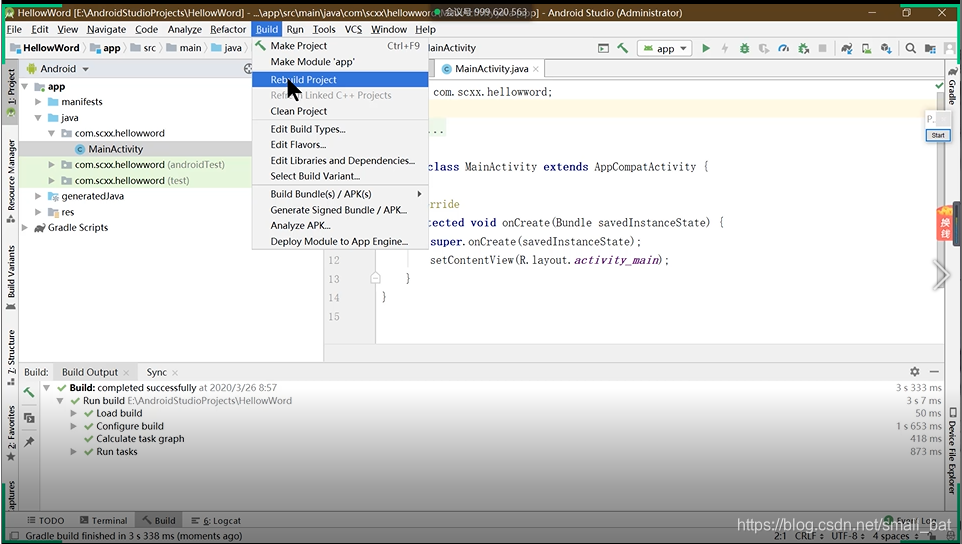Click the res folder in project tree

point(67,212)
